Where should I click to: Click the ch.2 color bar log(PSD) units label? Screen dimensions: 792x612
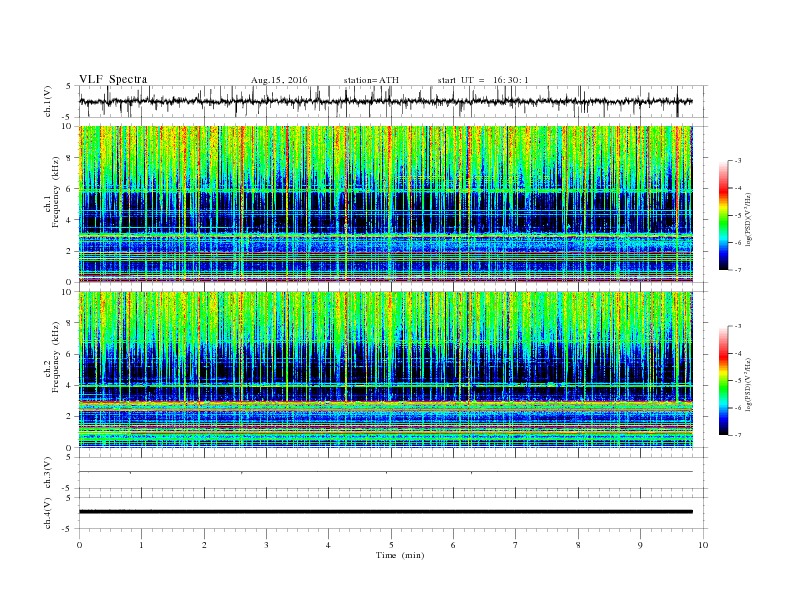click(x=749, y=384)
